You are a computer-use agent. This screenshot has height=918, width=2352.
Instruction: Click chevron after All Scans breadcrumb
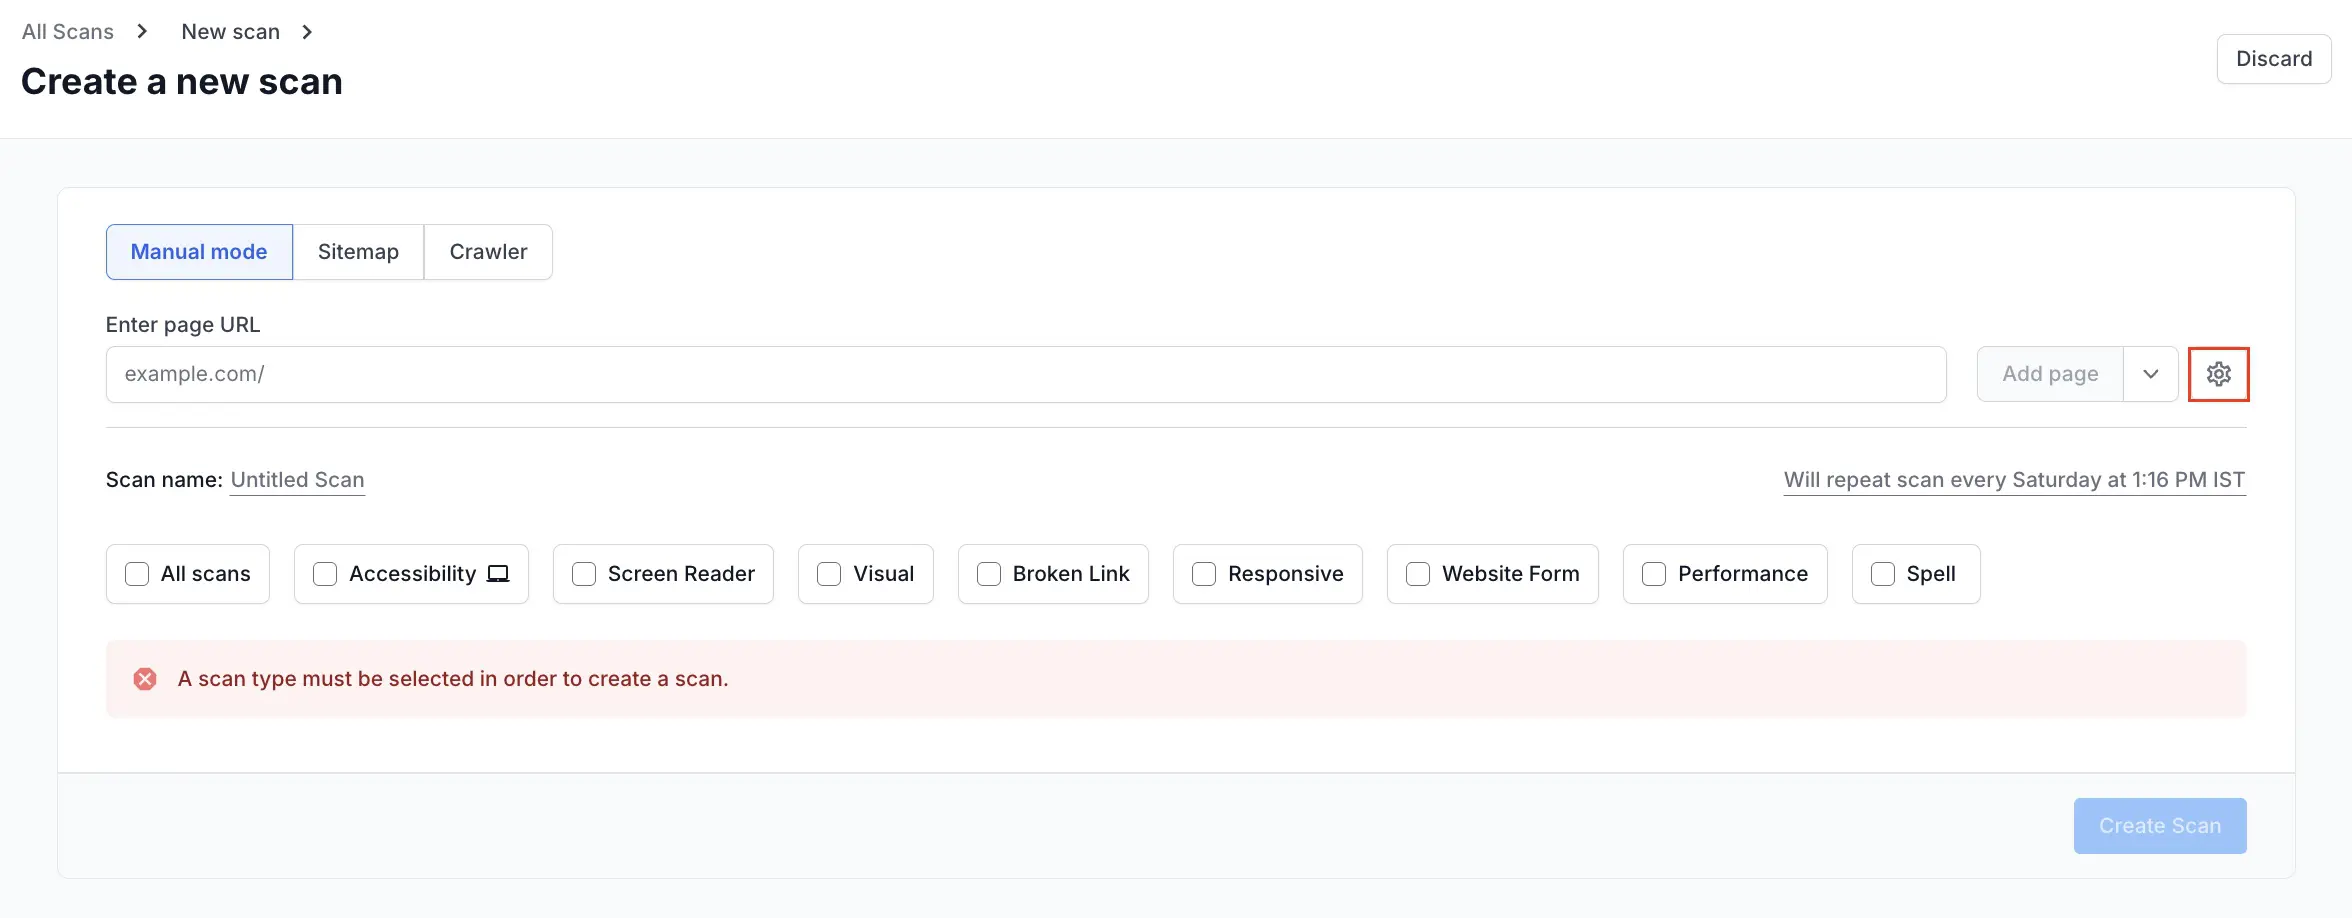(142, 32)
